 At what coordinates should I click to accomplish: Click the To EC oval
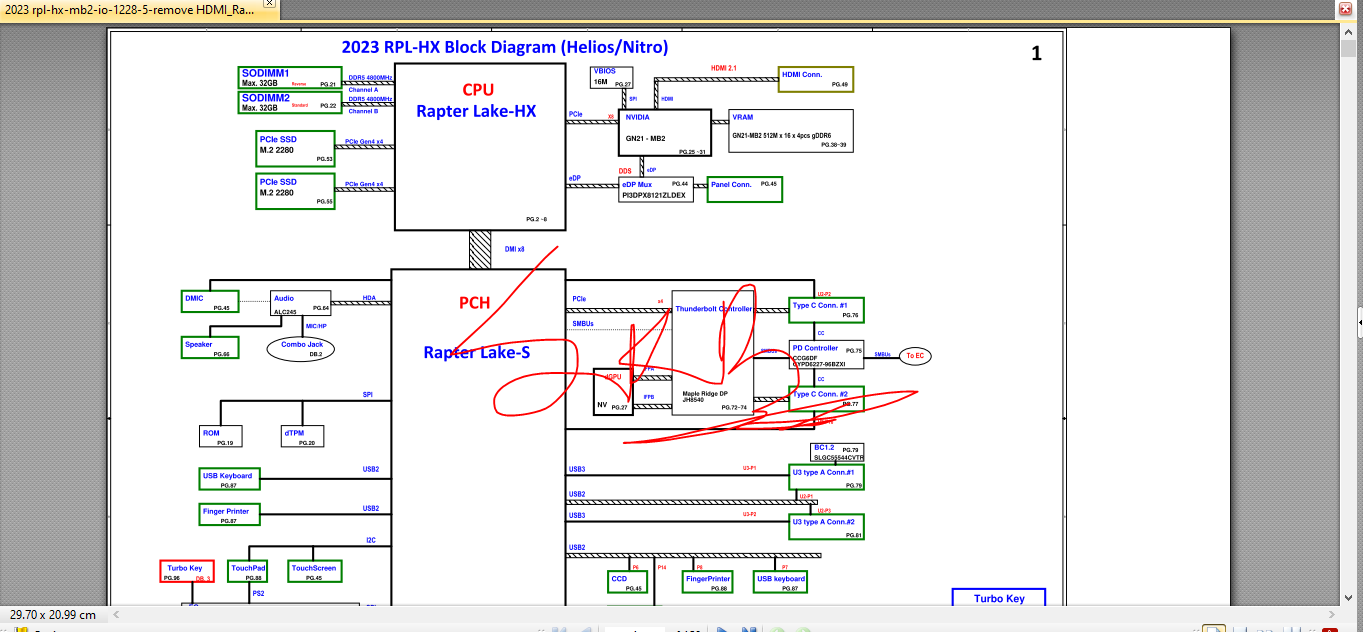click(x=915, y=355)
